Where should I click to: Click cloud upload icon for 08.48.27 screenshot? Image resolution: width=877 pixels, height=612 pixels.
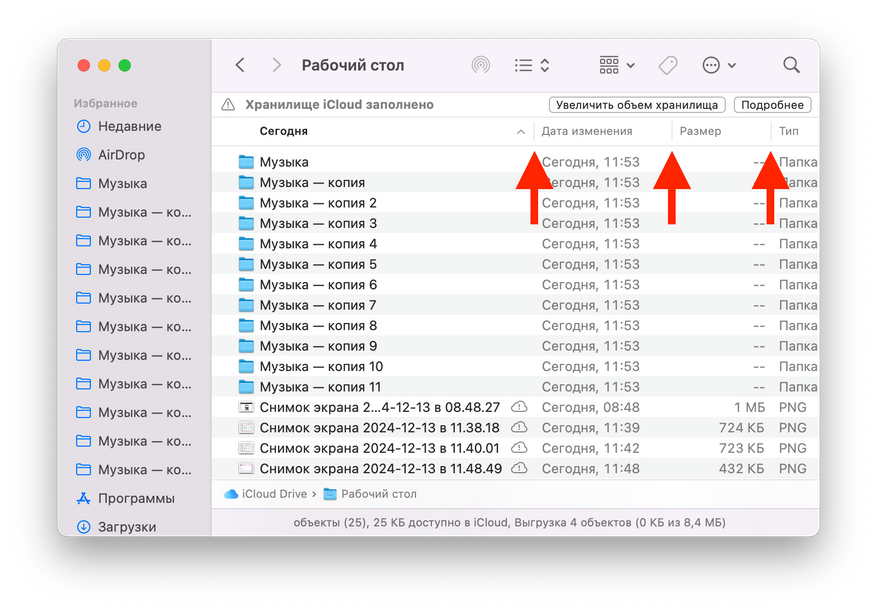520,407
